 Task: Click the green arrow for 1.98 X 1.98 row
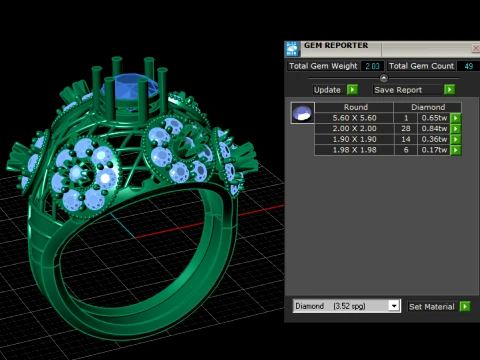point(456,150)
